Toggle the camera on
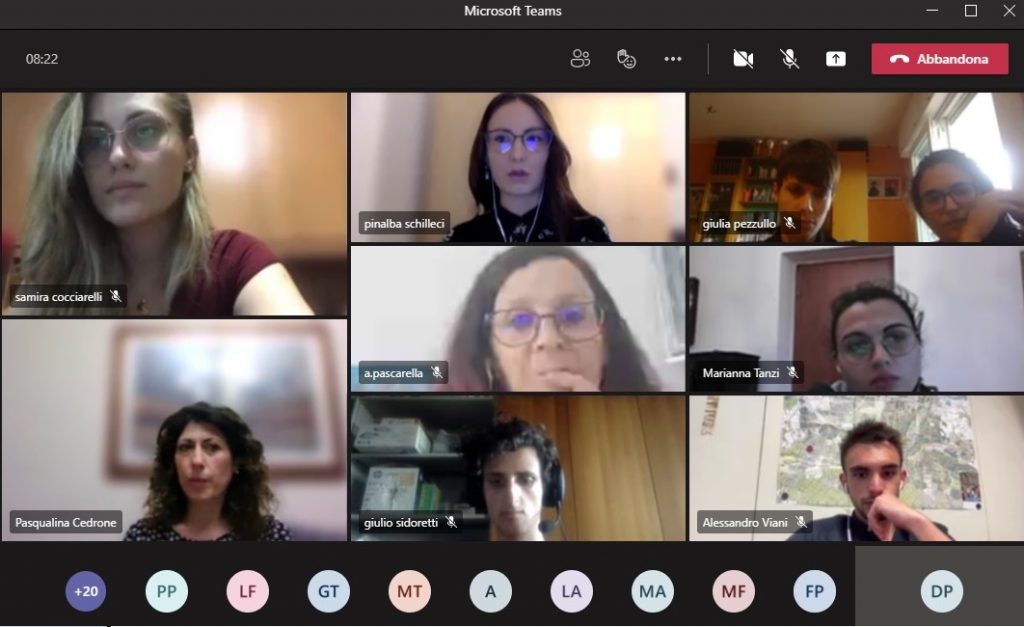1024x627 pixels. (x=743, y=59)
